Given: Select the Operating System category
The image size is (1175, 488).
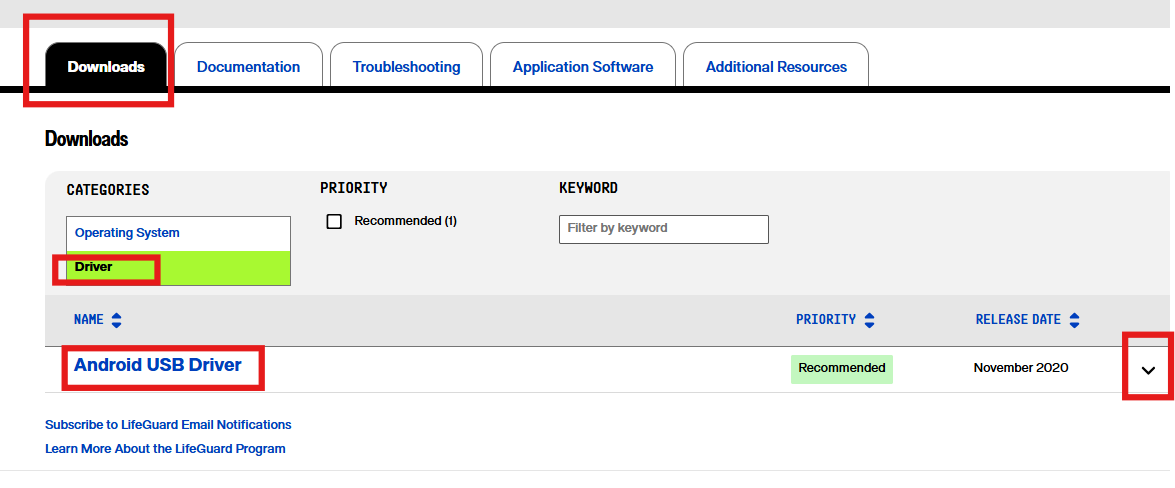Looking at the screenshot, I should pyautogui.click(x=178, y=233).
